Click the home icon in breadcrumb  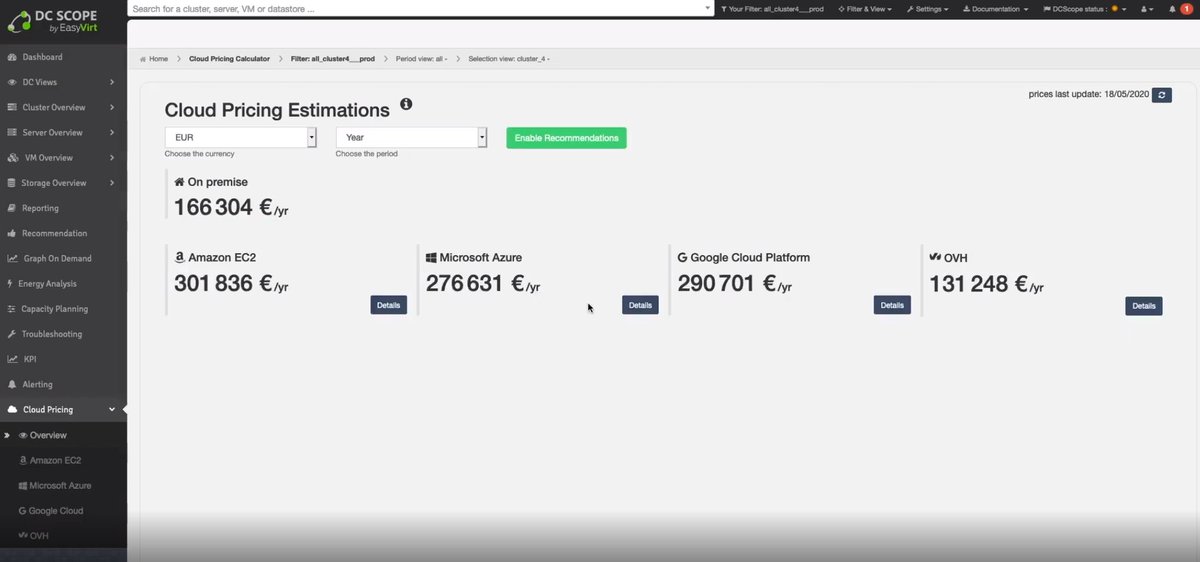pos(143,59)
